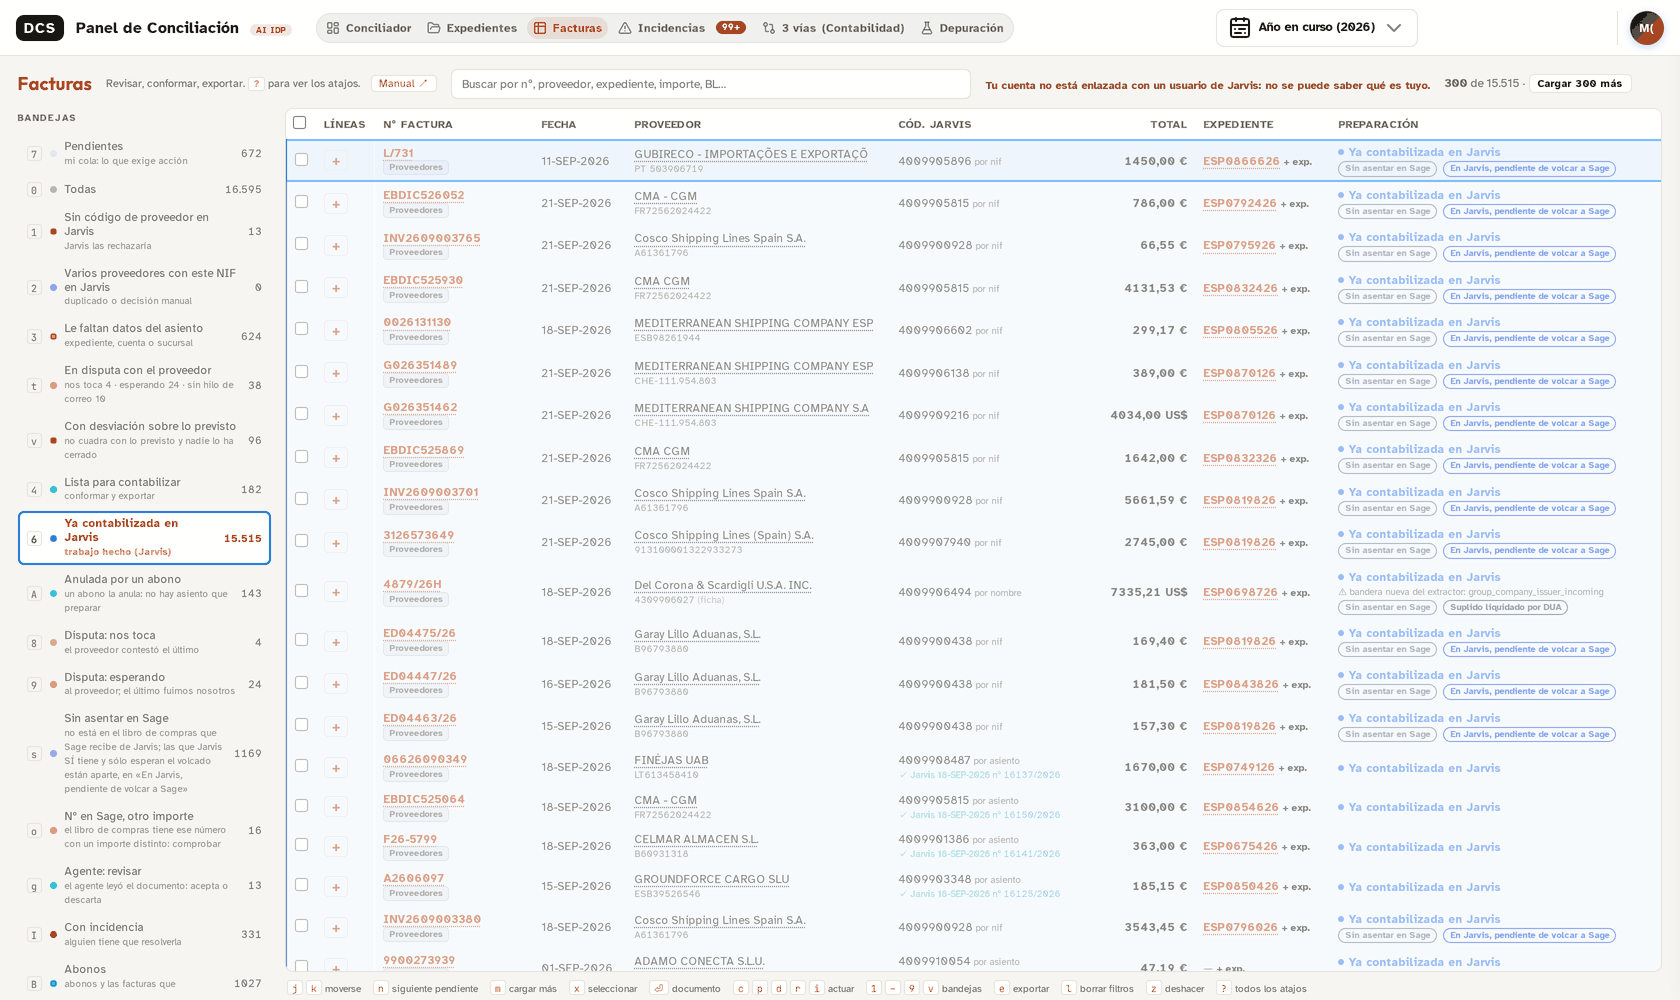Click the calendar icon in year selector
The image size is (1680, 1000).
(1240, 28)
